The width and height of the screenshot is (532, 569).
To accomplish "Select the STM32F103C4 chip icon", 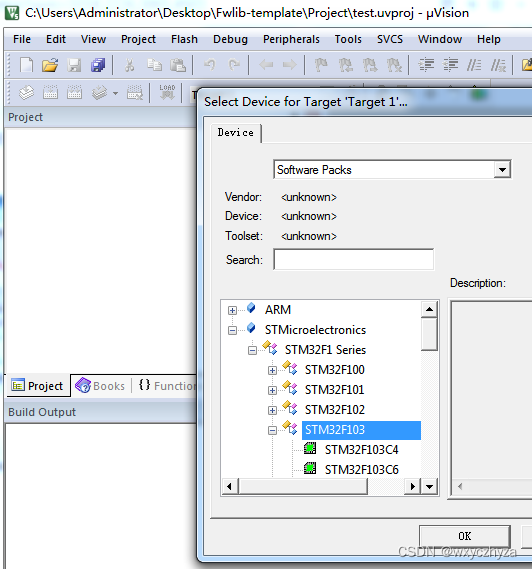I will [310, 449].
